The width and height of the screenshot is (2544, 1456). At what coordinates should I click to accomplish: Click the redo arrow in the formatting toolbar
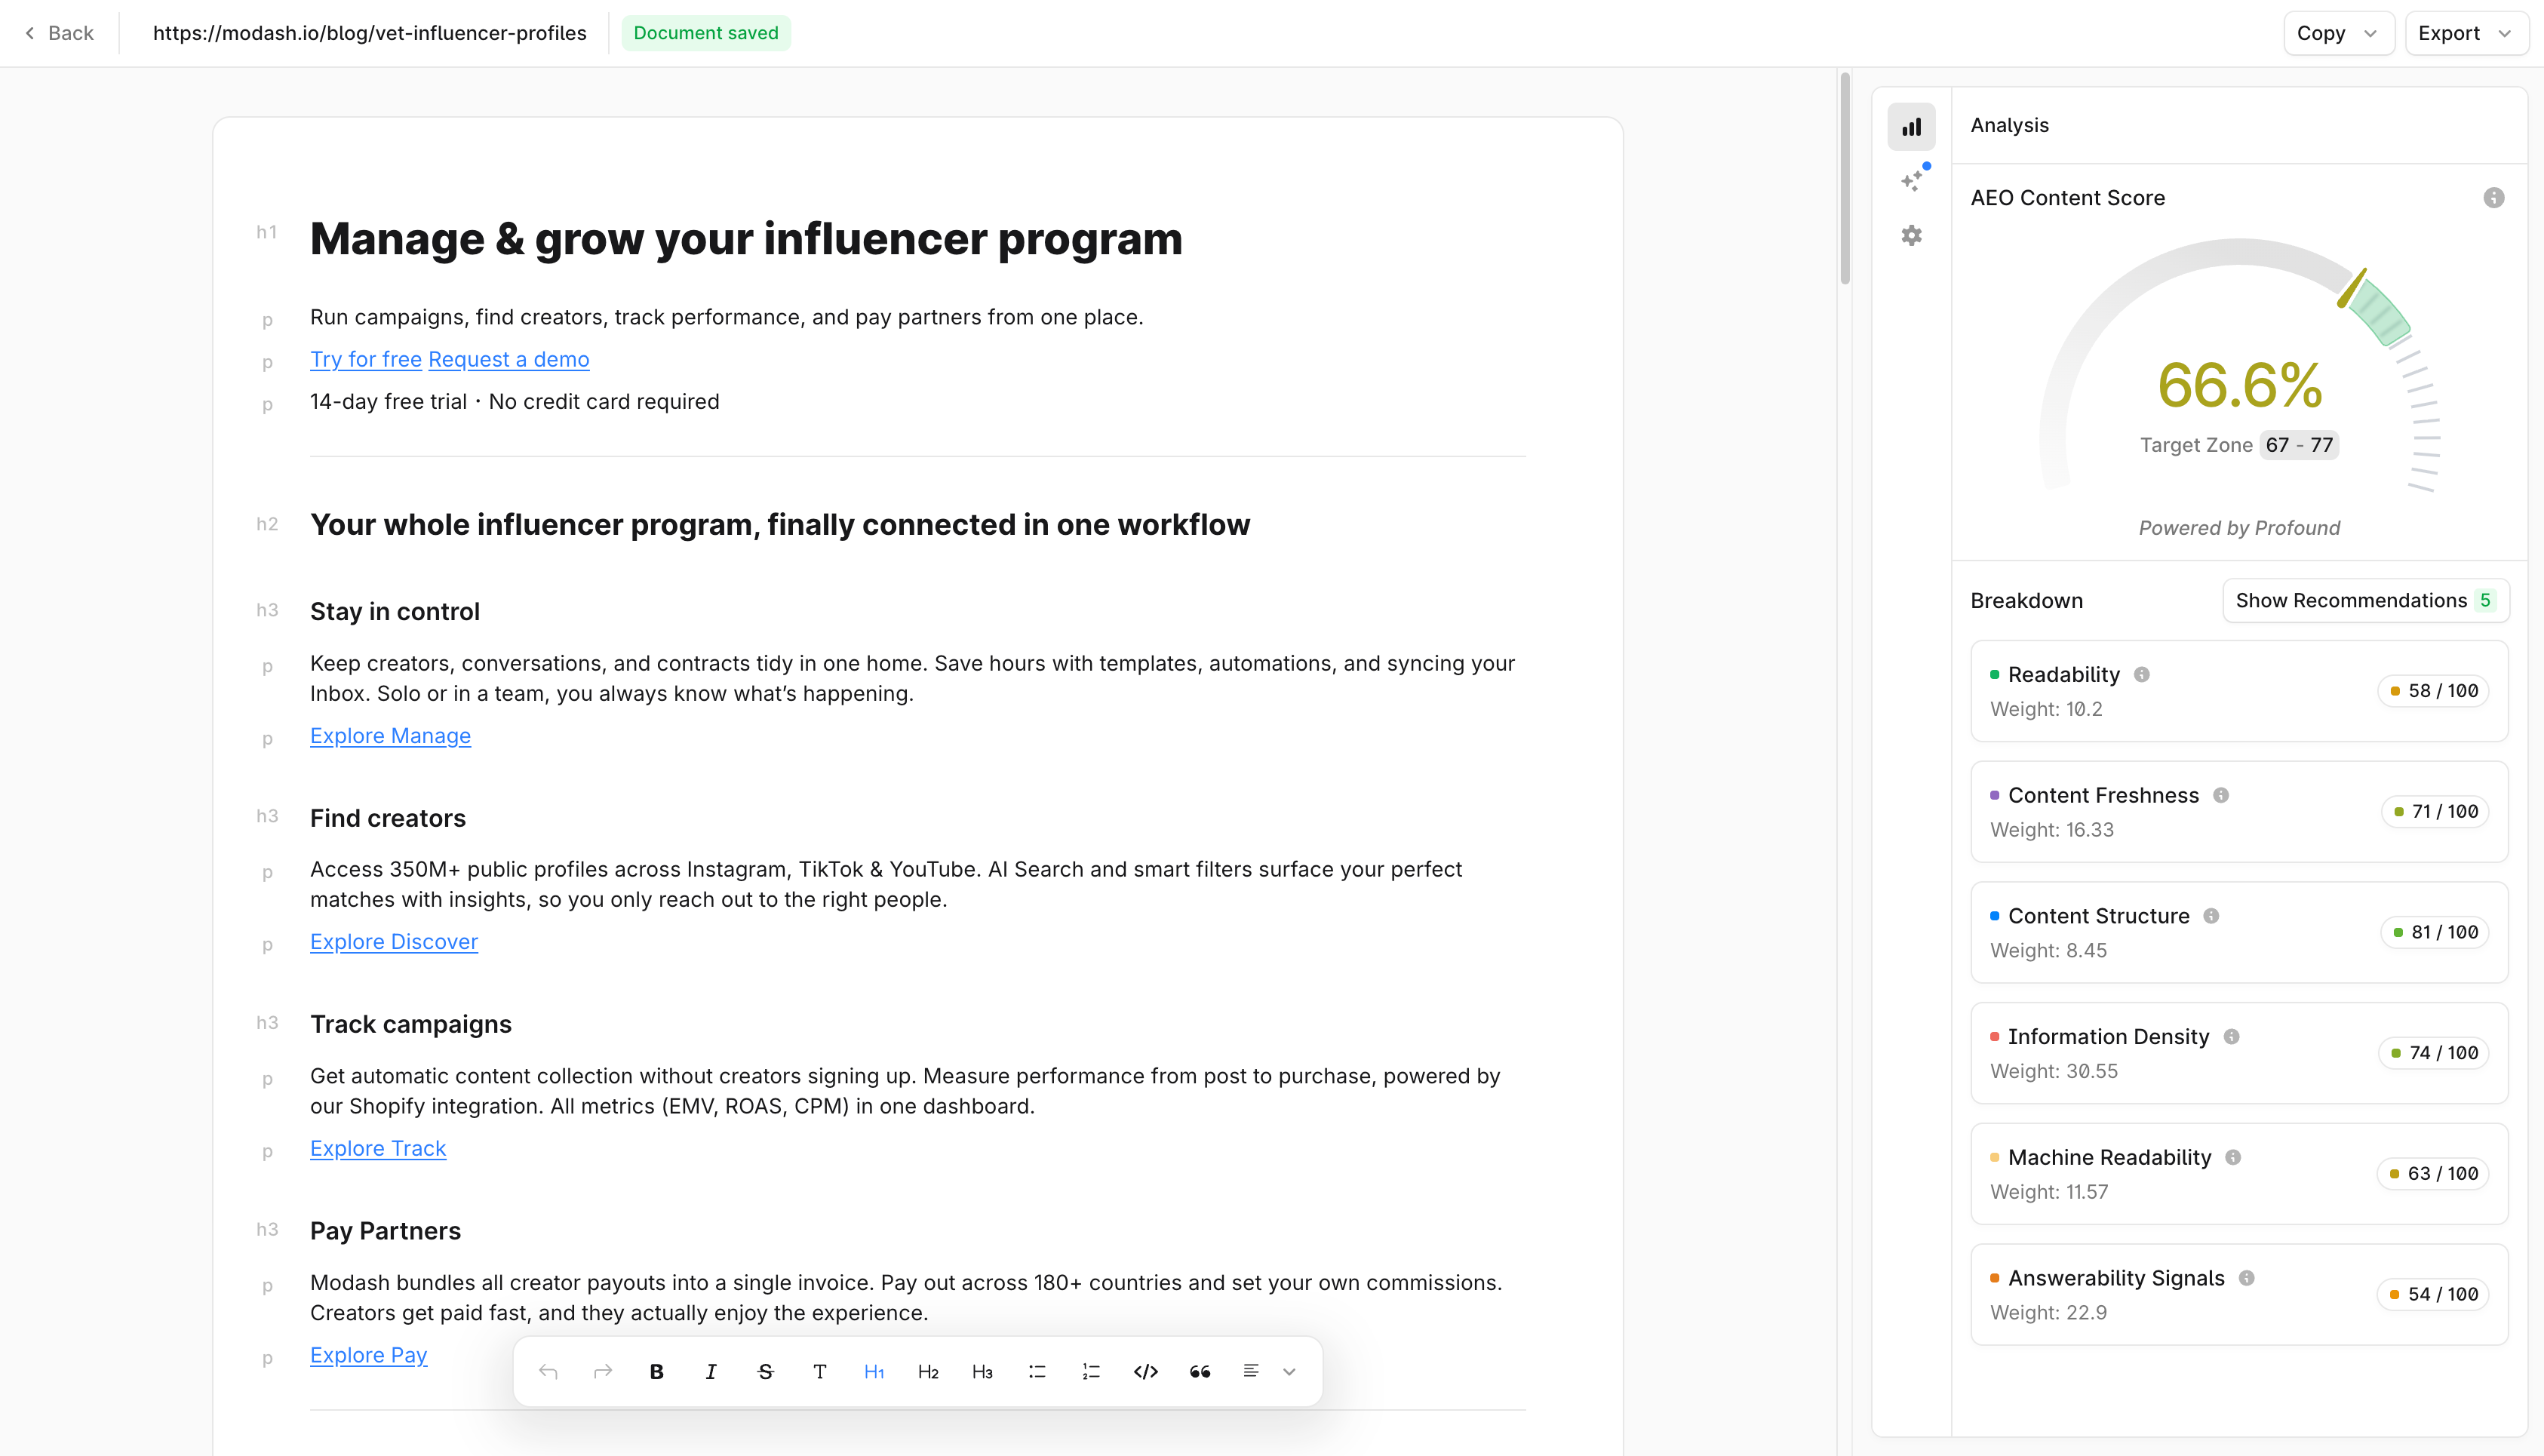click(603, 1372)
